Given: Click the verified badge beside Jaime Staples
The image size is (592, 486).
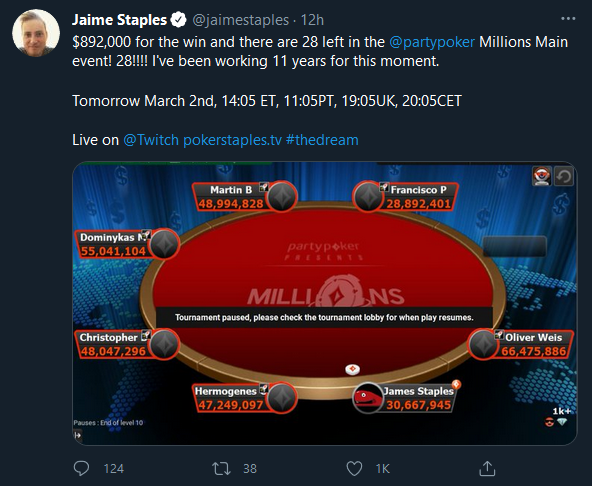Looking at the screenshot, I should point(179,20).
